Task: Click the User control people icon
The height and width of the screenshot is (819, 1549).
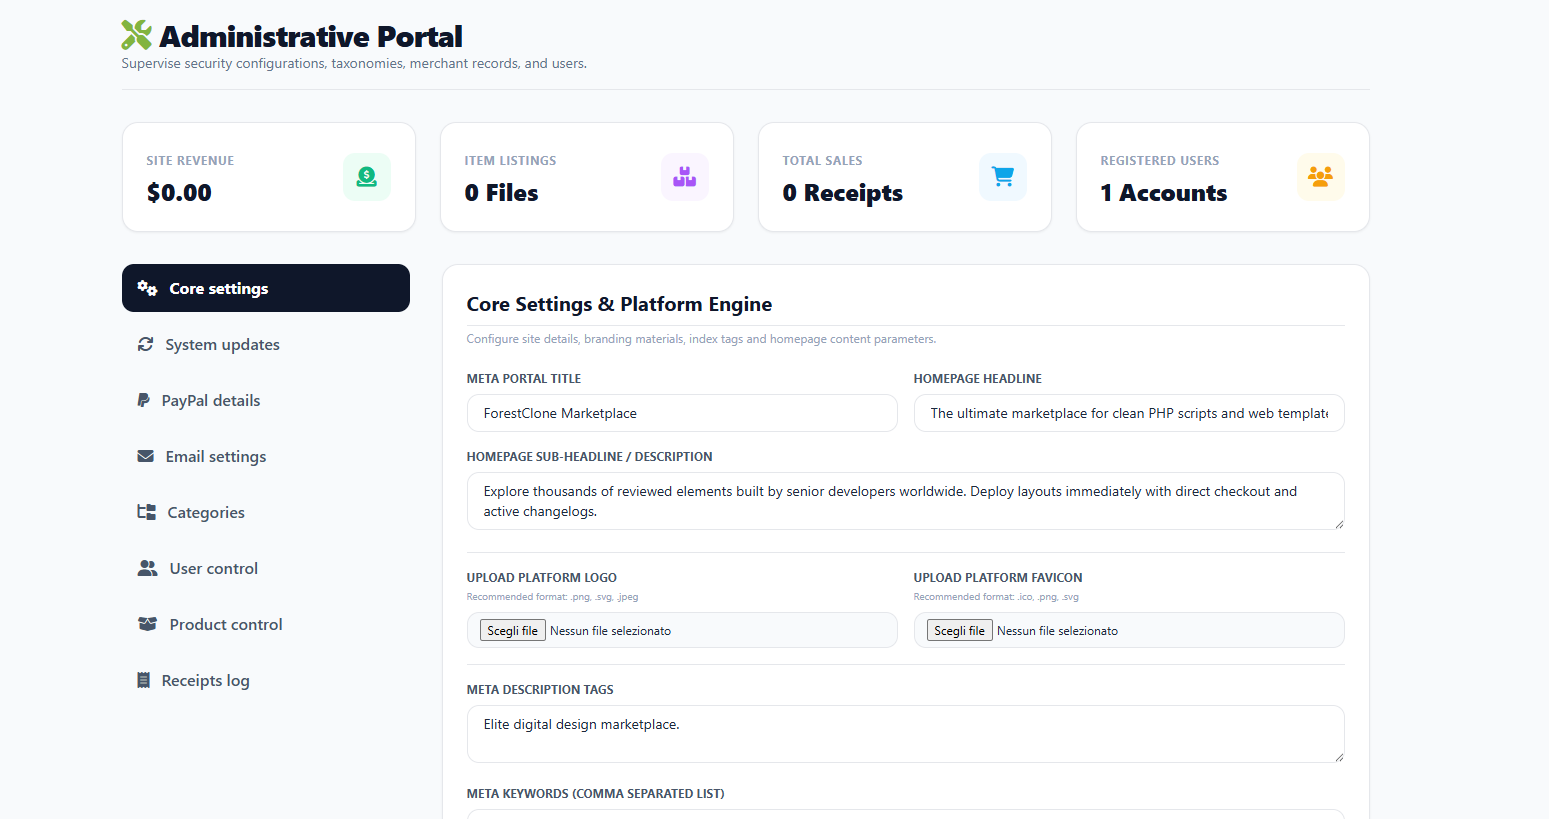Action: [147, 568]
